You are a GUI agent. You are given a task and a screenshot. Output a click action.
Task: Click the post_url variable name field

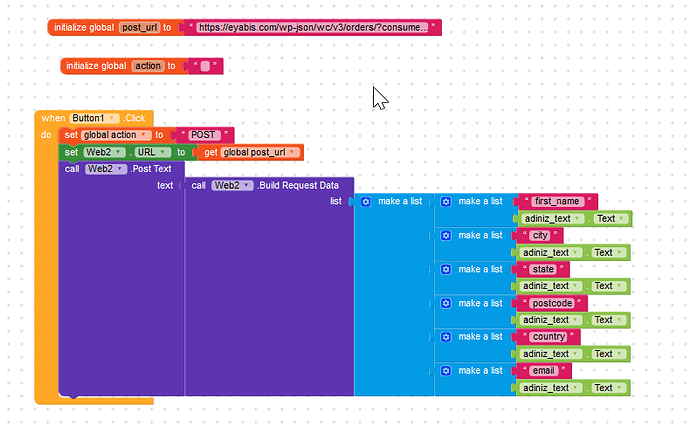(x=144, y=28)
